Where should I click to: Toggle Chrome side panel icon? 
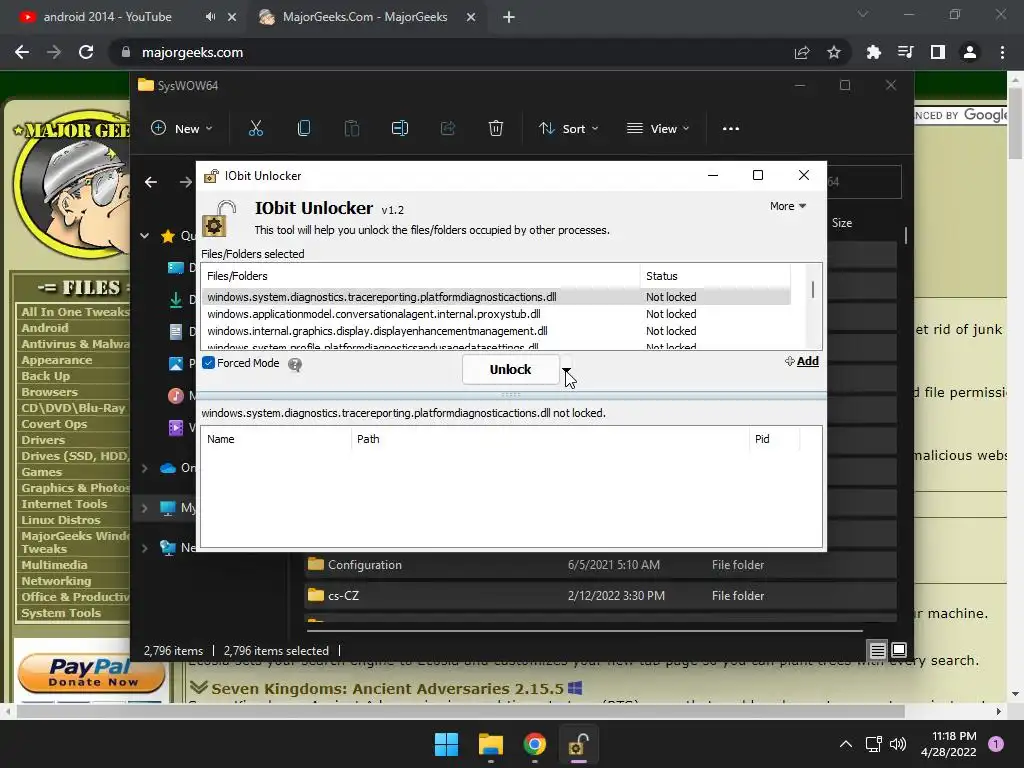tap(938, 52)
